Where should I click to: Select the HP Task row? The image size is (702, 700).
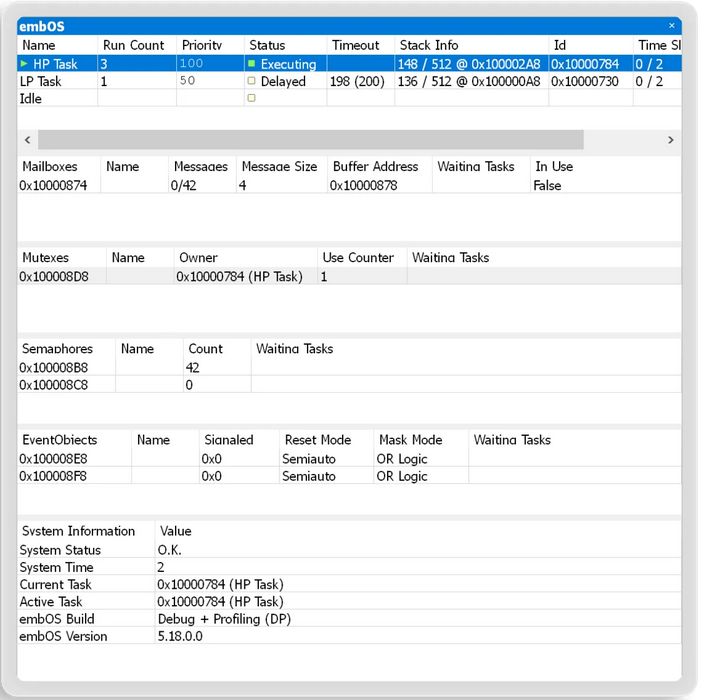click(349, 64)
